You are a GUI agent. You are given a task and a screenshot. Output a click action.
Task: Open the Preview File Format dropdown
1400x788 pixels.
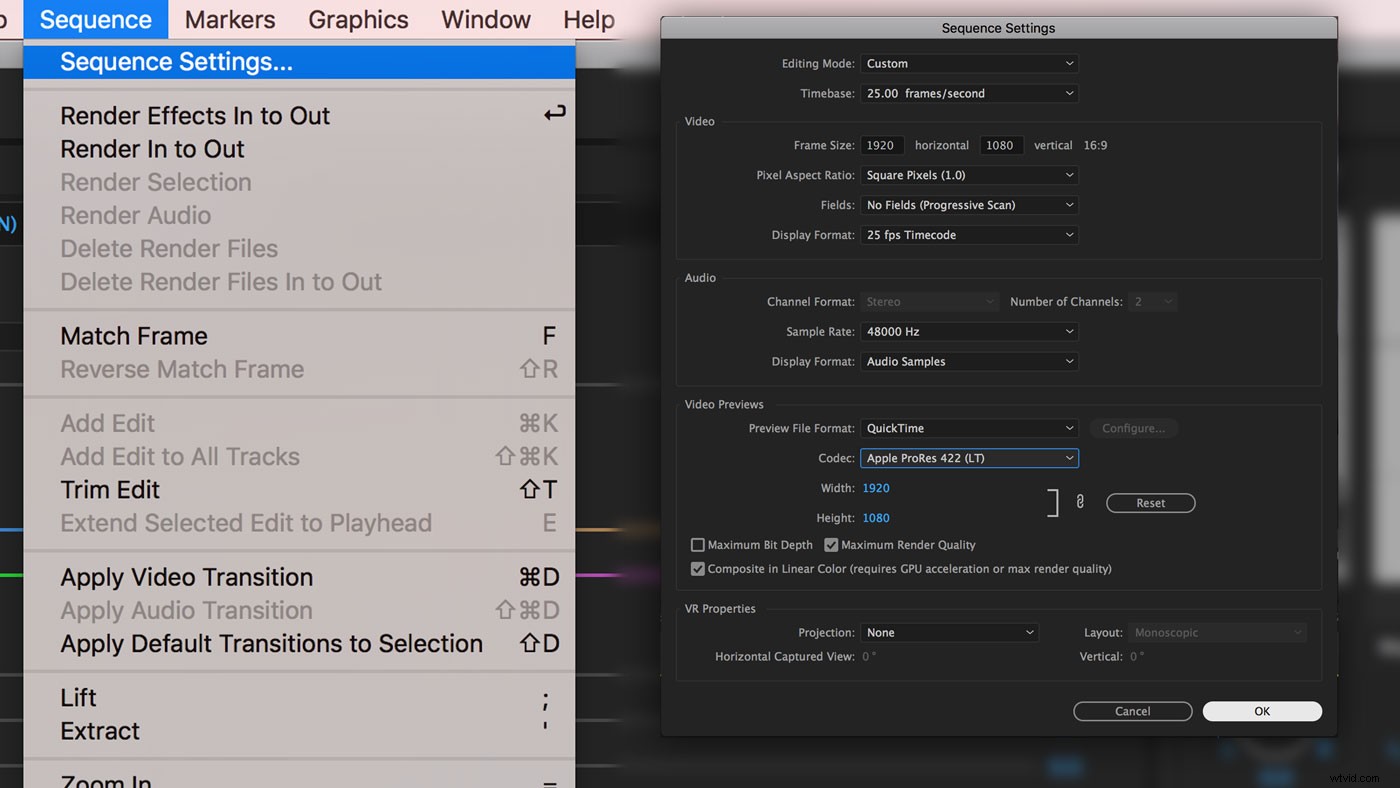point(969,427)
